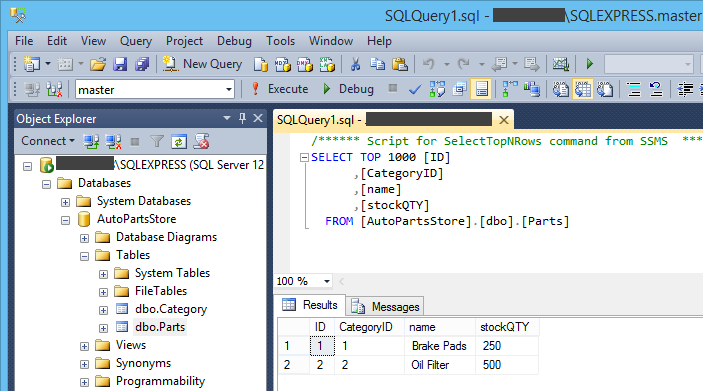The width and height of the screenshot is (703, 391).
Task: Open the Object Explorer window position menu
Action: 227,118
